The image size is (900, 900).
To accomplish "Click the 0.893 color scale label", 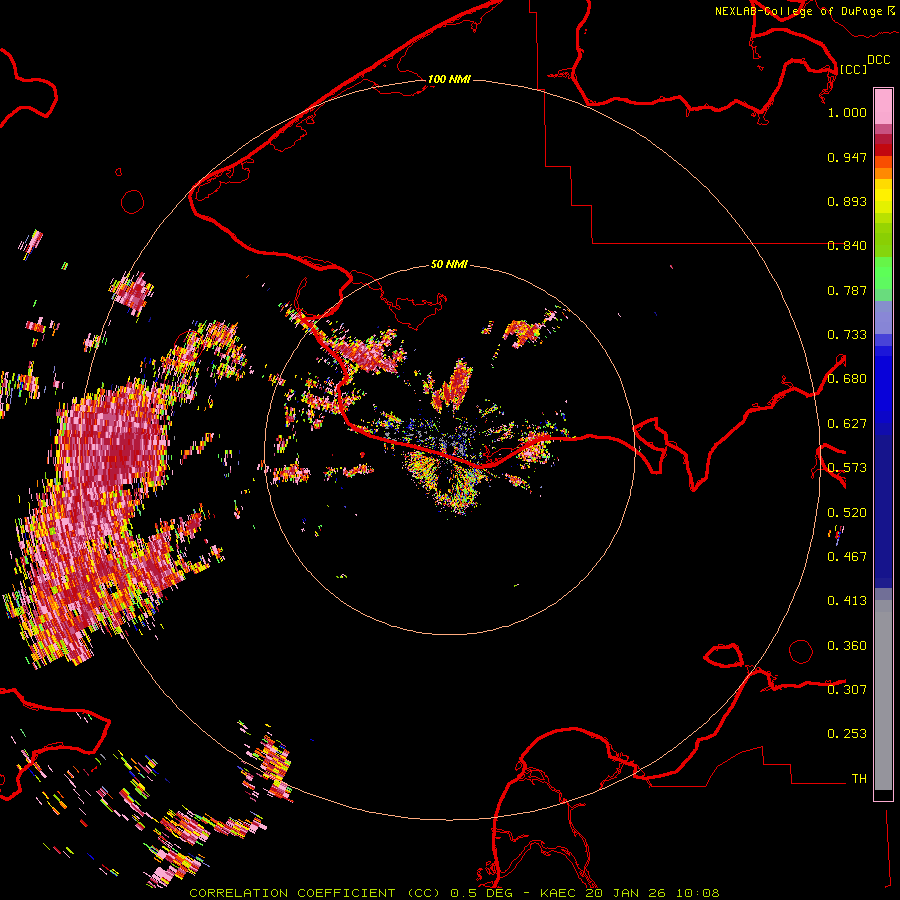I will (x=847, y=201).
